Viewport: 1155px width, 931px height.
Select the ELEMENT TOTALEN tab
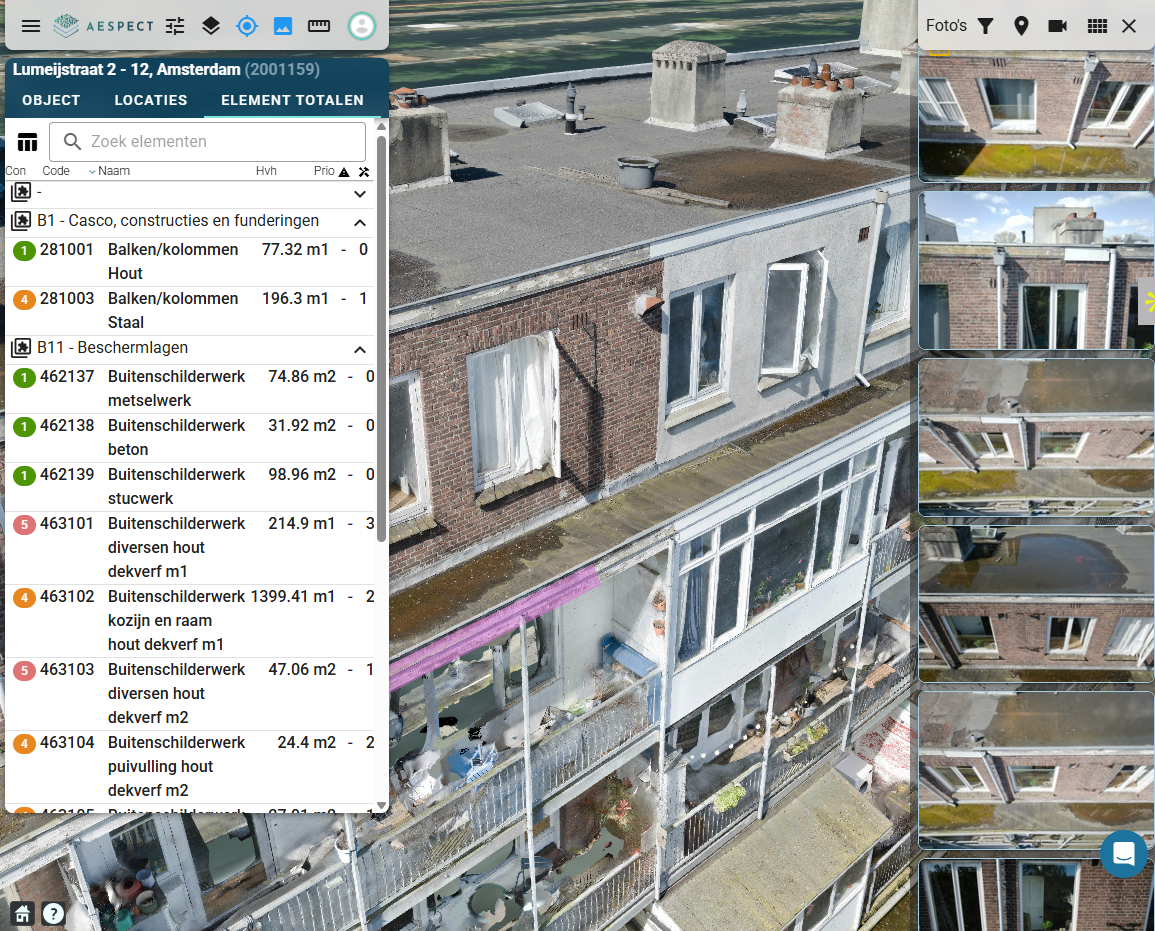[x=292, y=100]
